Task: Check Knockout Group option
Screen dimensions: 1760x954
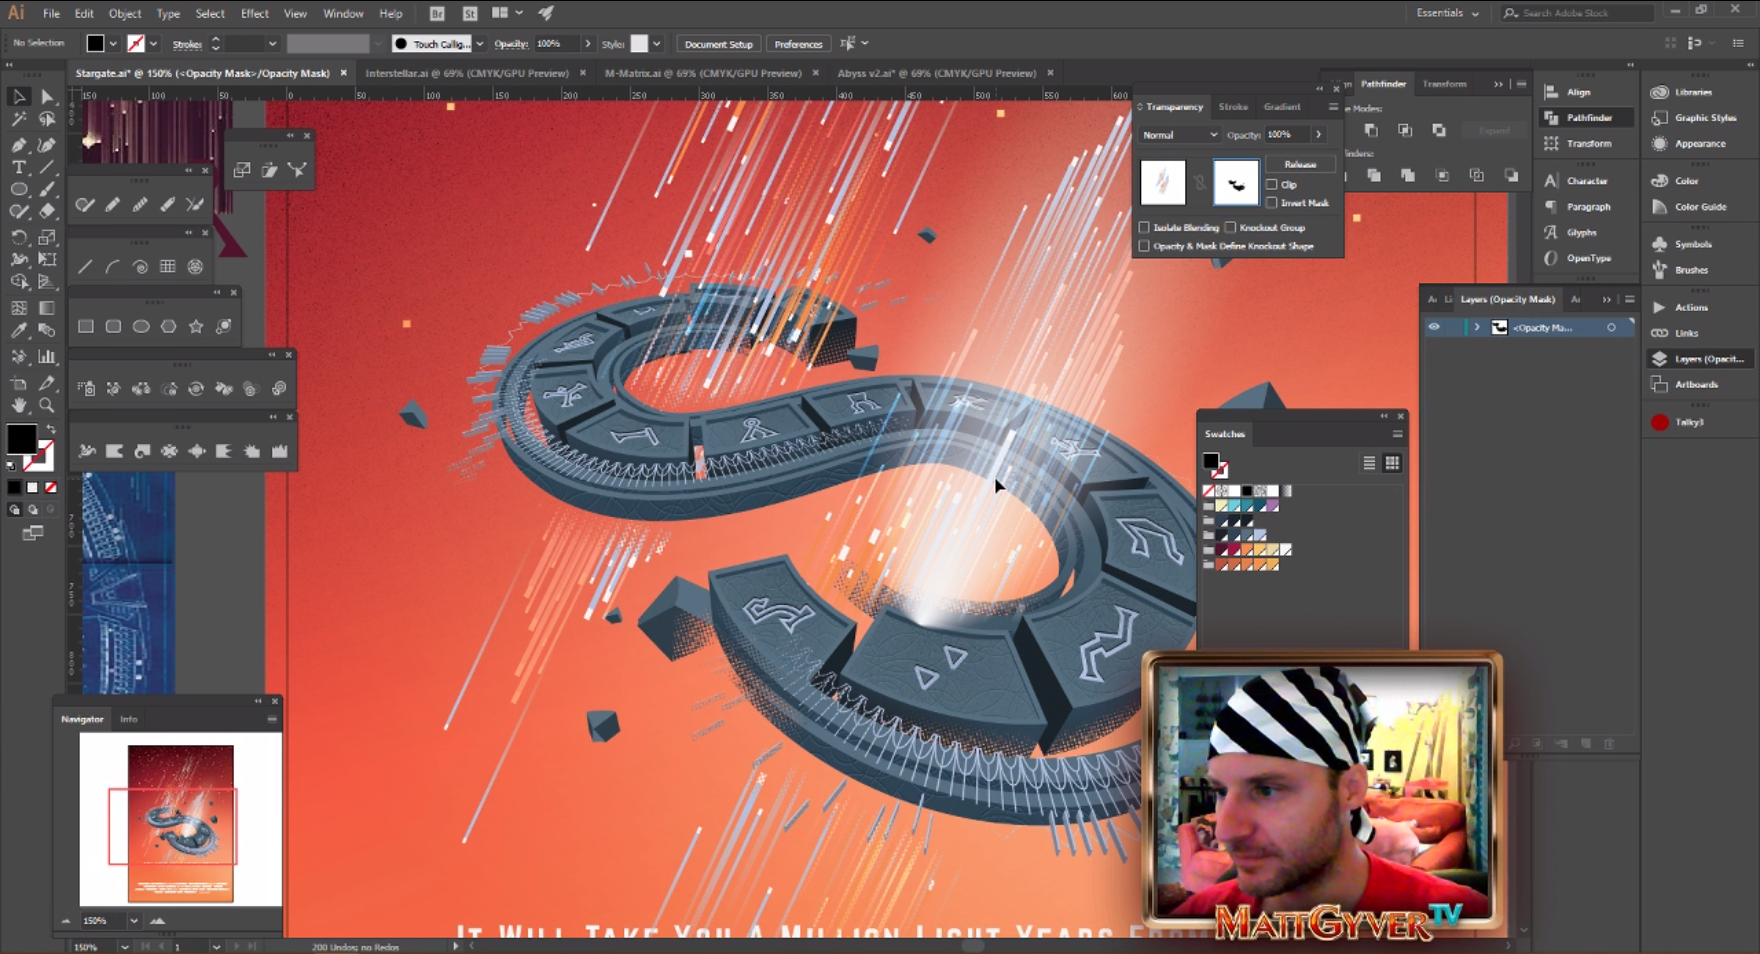Action: tap(1230, 228)
